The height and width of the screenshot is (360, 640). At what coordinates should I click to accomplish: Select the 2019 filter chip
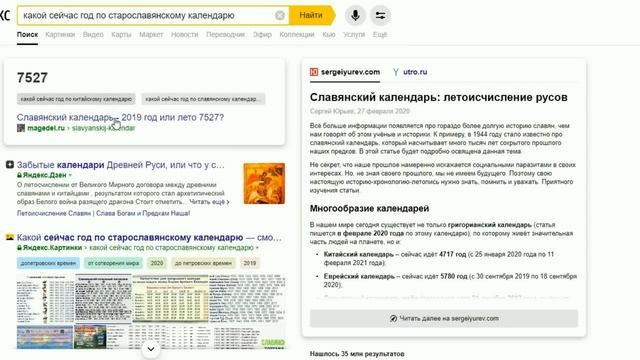click(250, 263)
